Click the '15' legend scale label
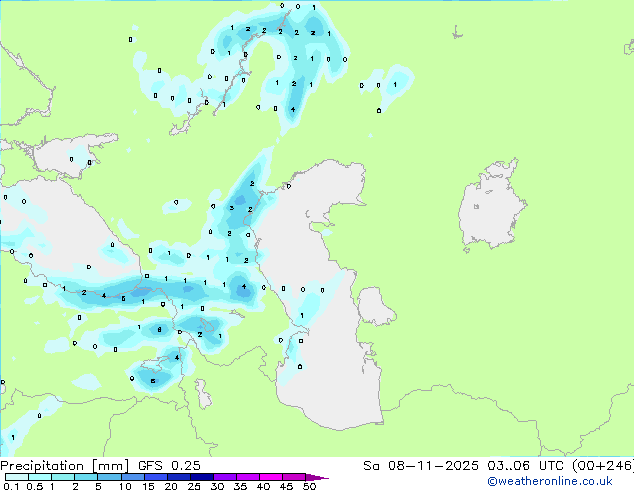 148,486
